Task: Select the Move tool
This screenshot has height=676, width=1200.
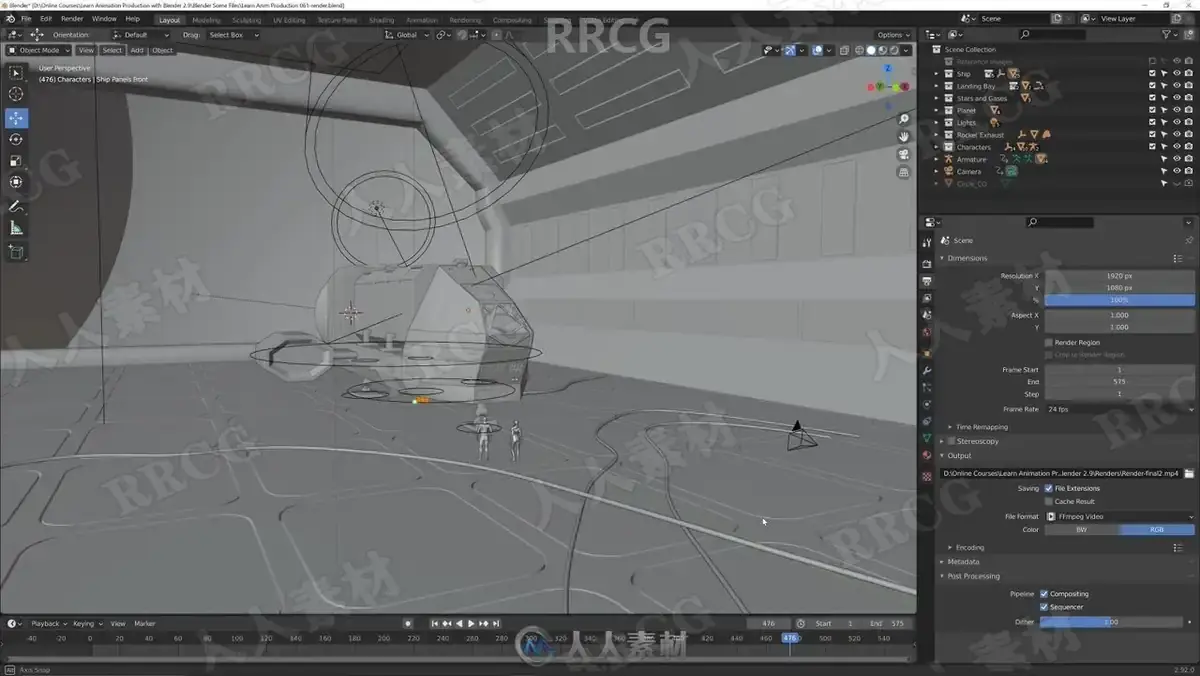Action: coord(16,118)
